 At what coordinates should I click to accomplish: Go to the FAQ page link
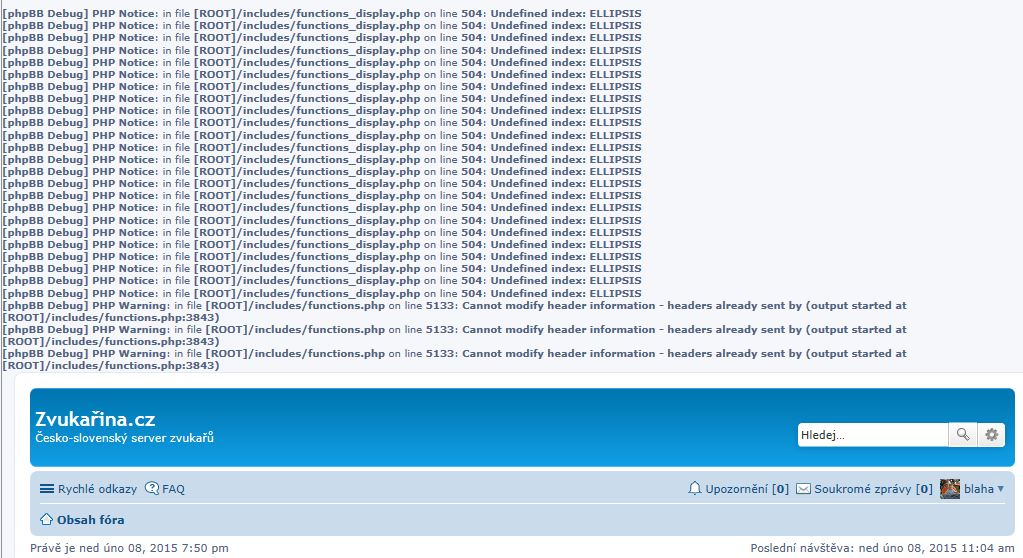click(x=174, y=489)
